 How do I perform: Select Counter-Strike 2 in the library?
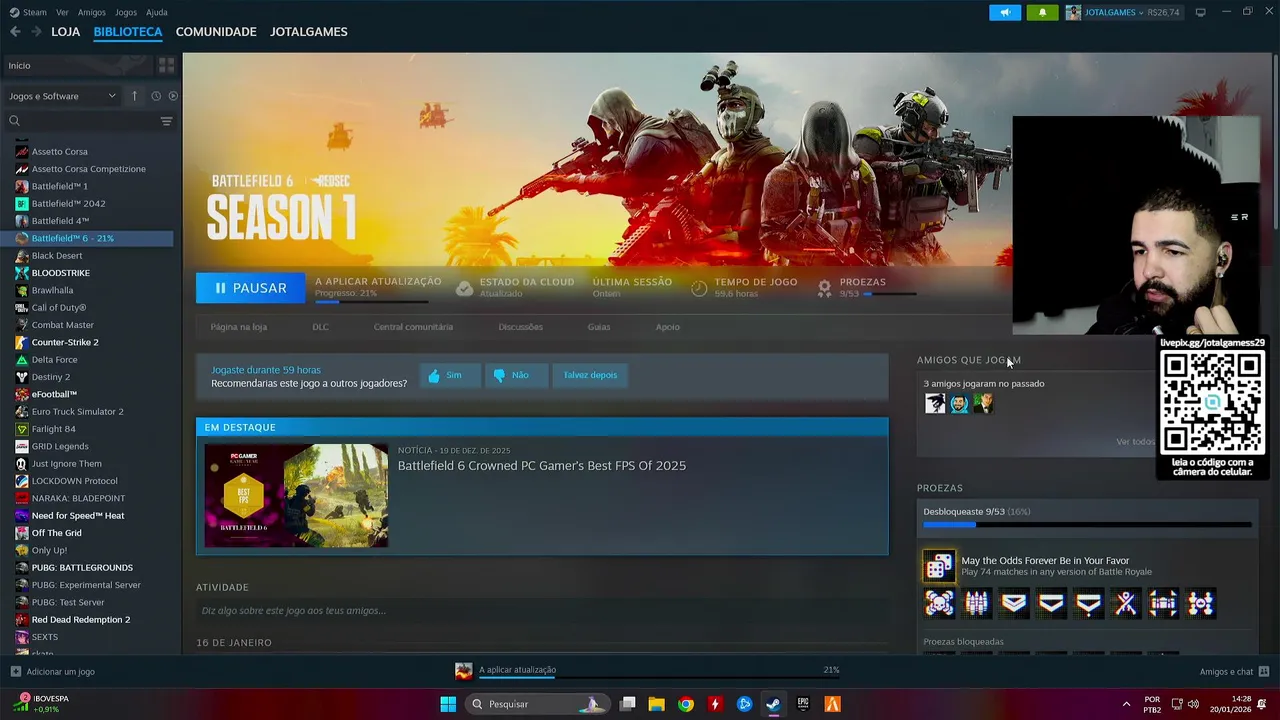[x=64, y=342]
